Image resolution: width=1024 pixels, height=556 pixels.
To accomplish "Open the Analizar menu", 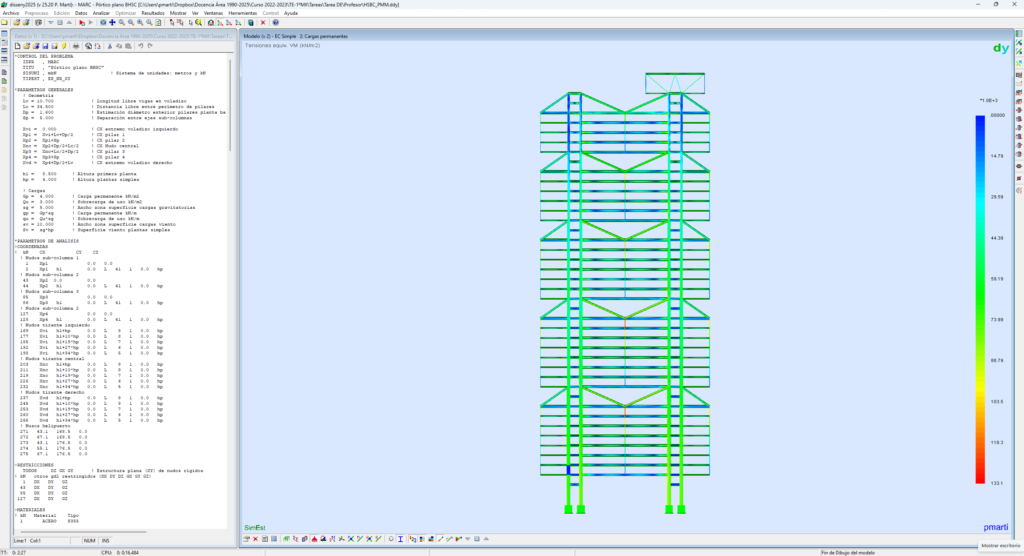I will (101, 13).
